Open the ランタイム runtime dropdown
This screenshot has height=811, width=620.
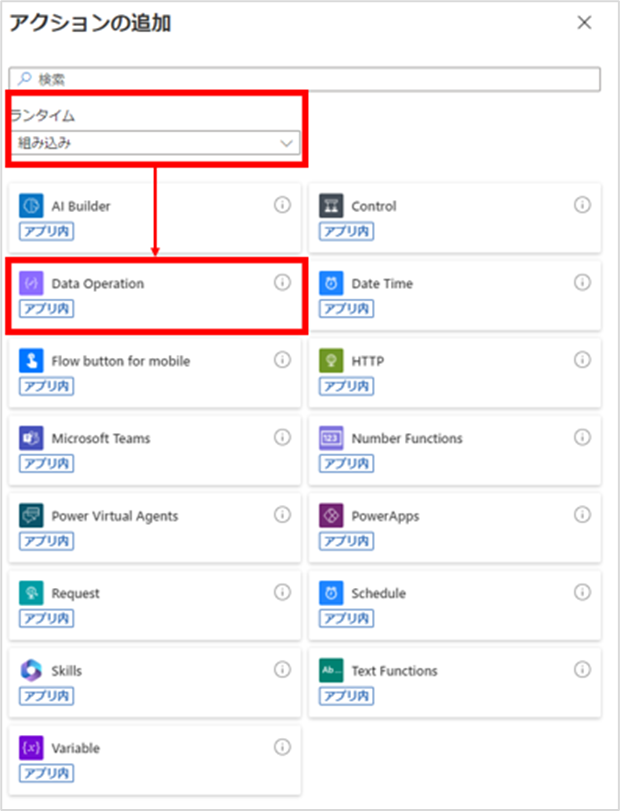click(x=155, y=143)
